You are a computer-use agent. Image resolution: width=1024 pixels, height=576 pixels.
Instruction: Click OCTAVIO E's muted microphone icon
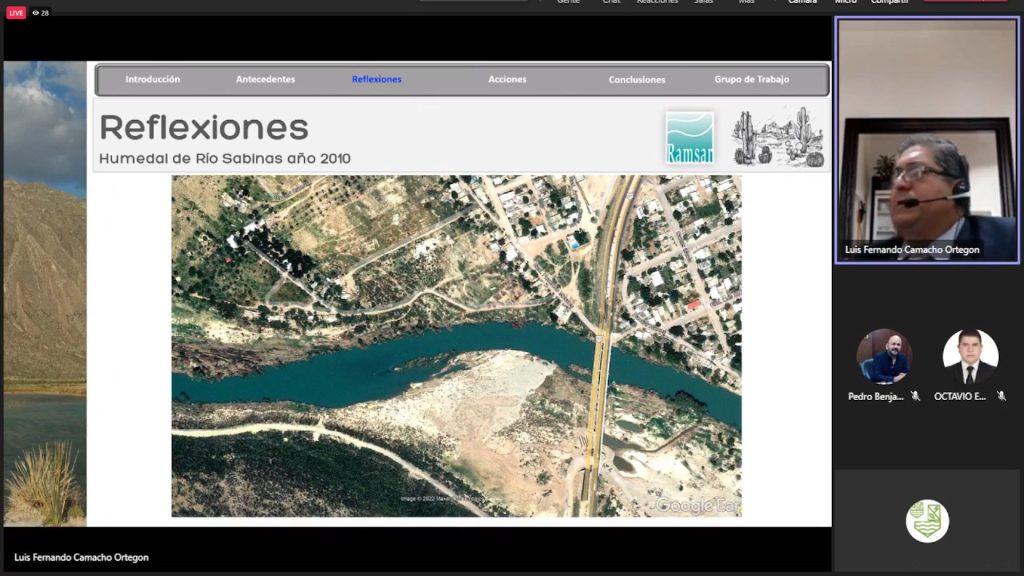pos(1001,396)
